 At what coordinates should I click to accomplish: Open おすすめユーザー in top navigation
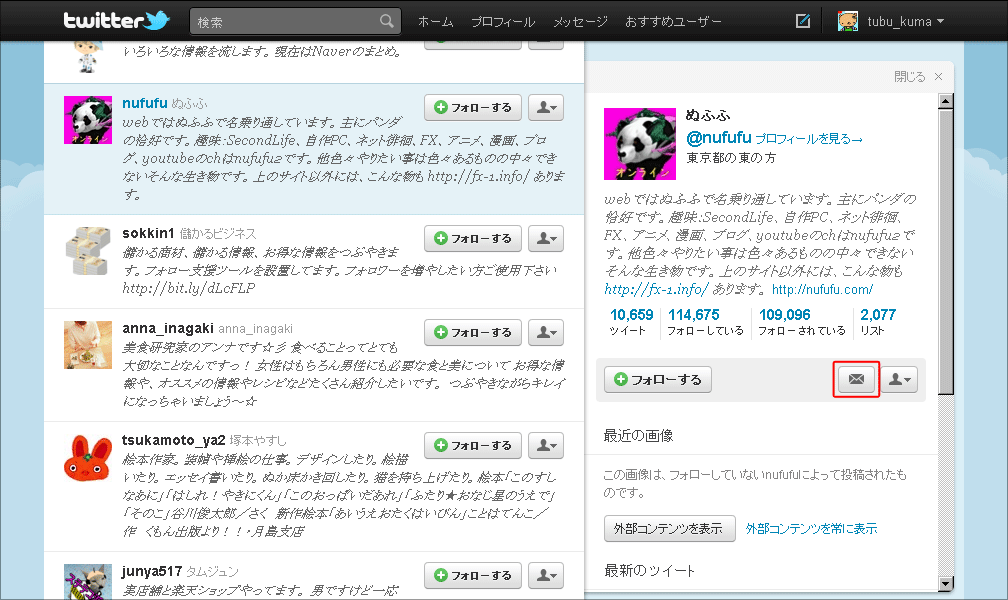click(673, 22)
